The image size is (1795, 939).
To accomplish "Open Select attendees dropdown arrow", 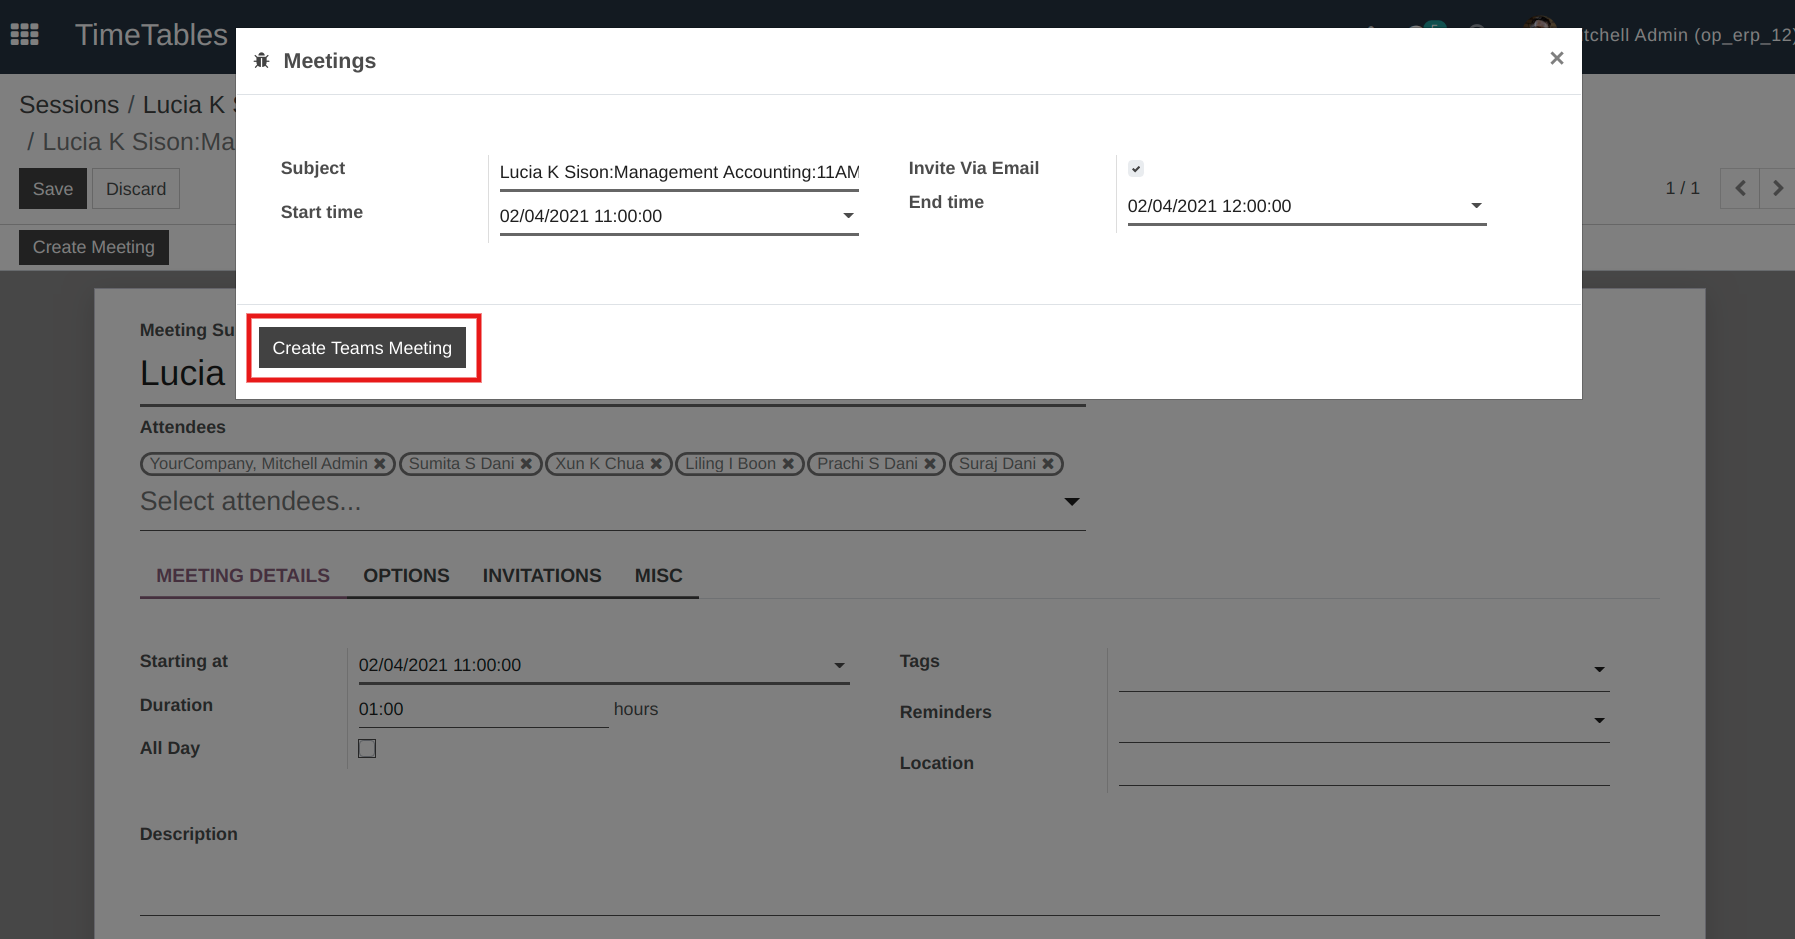I will pyautogui.click(x=1072, y=502).
